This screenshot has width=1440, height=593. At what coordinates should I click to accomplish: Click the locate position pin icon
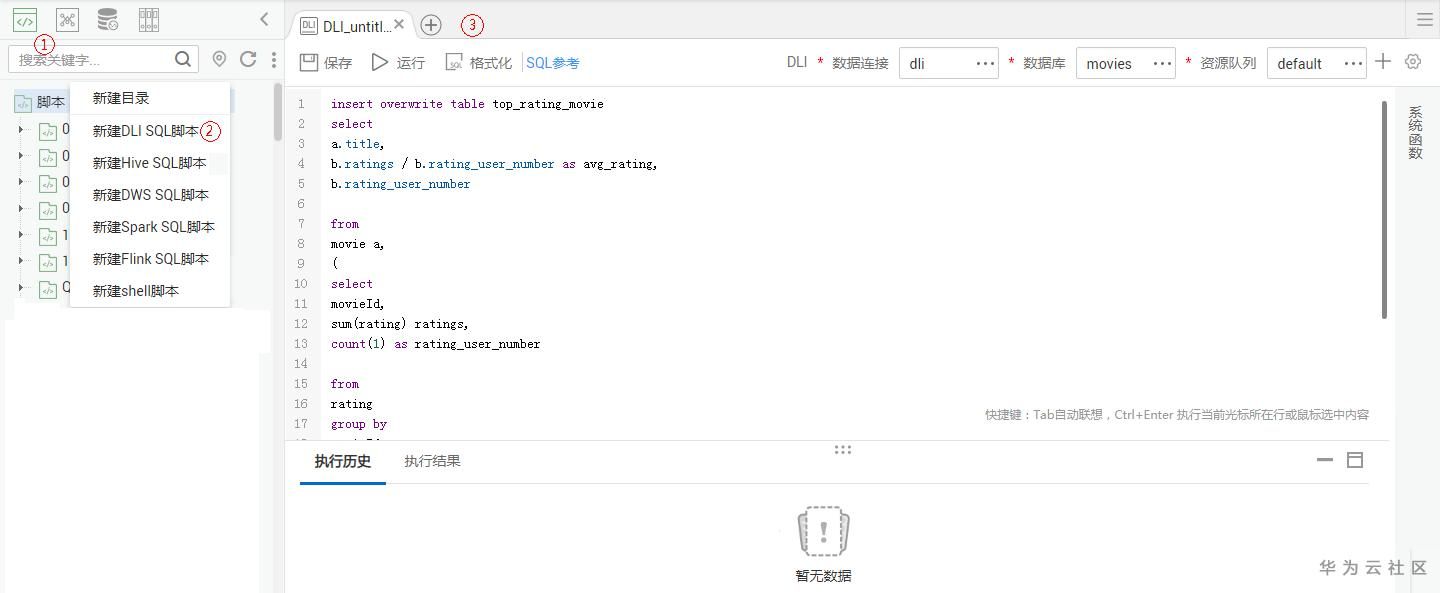coord(220,60)
